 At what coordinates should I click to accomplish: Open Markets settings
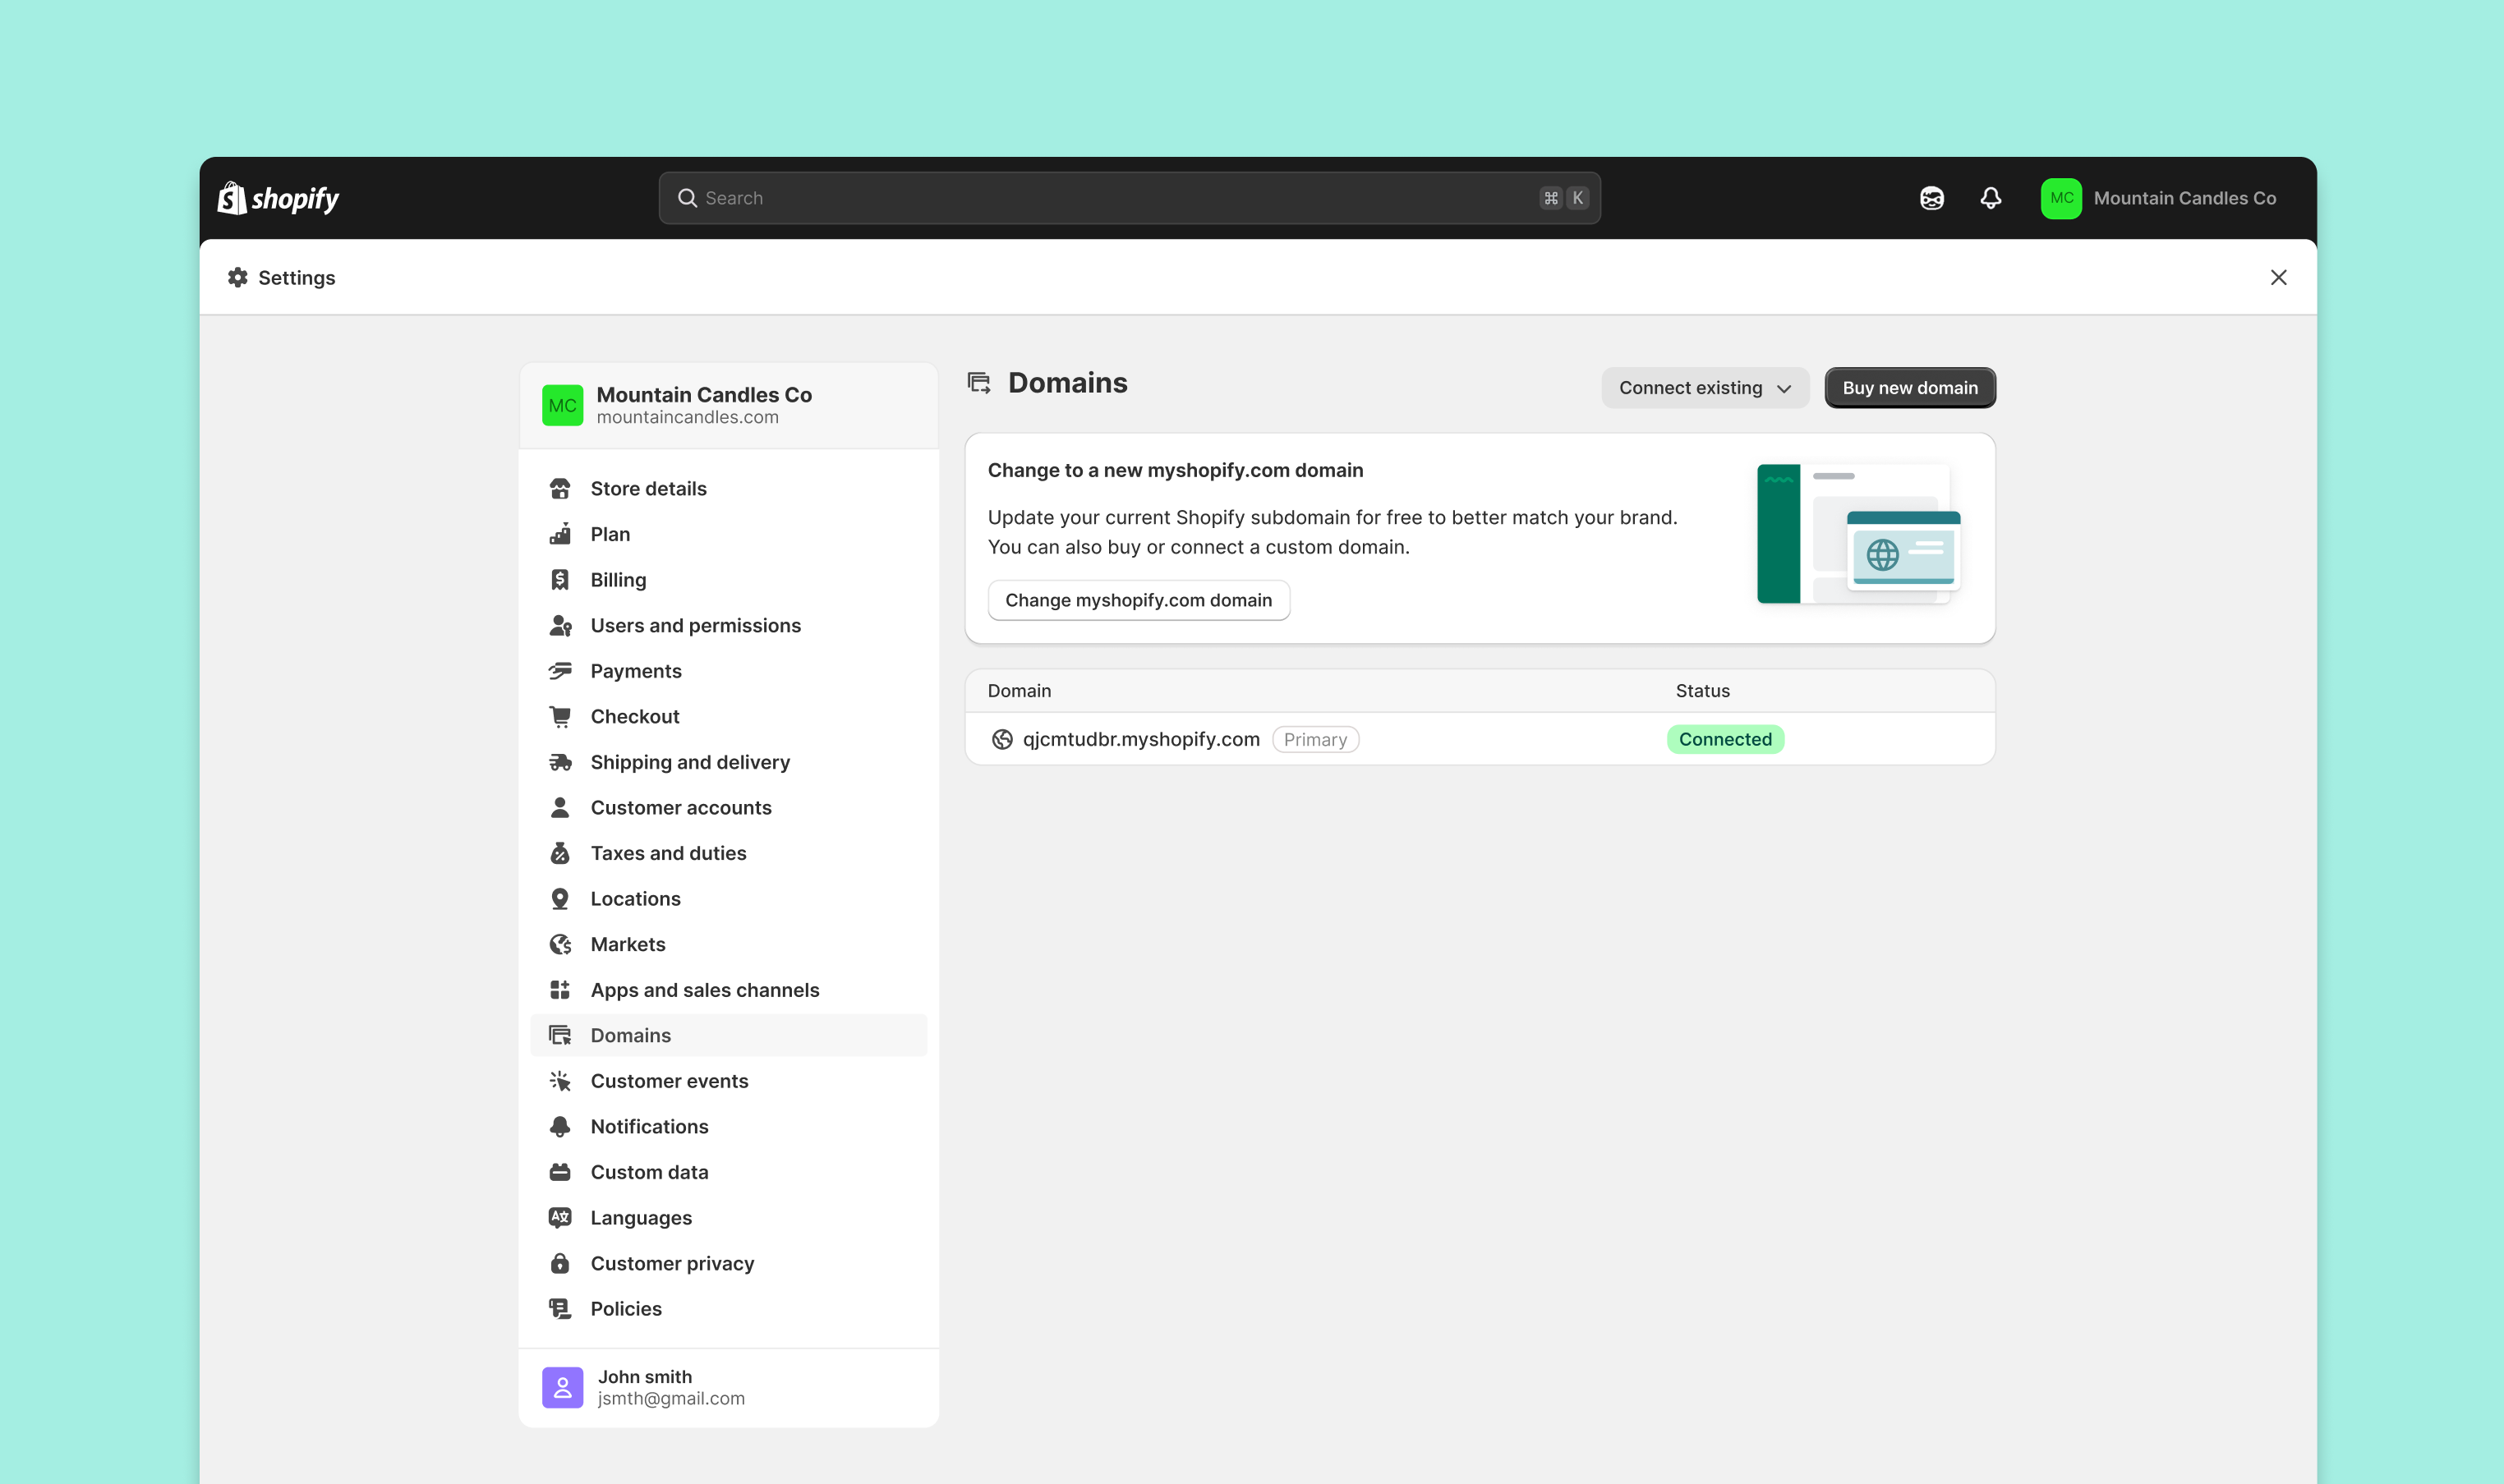tap(728, 944)
